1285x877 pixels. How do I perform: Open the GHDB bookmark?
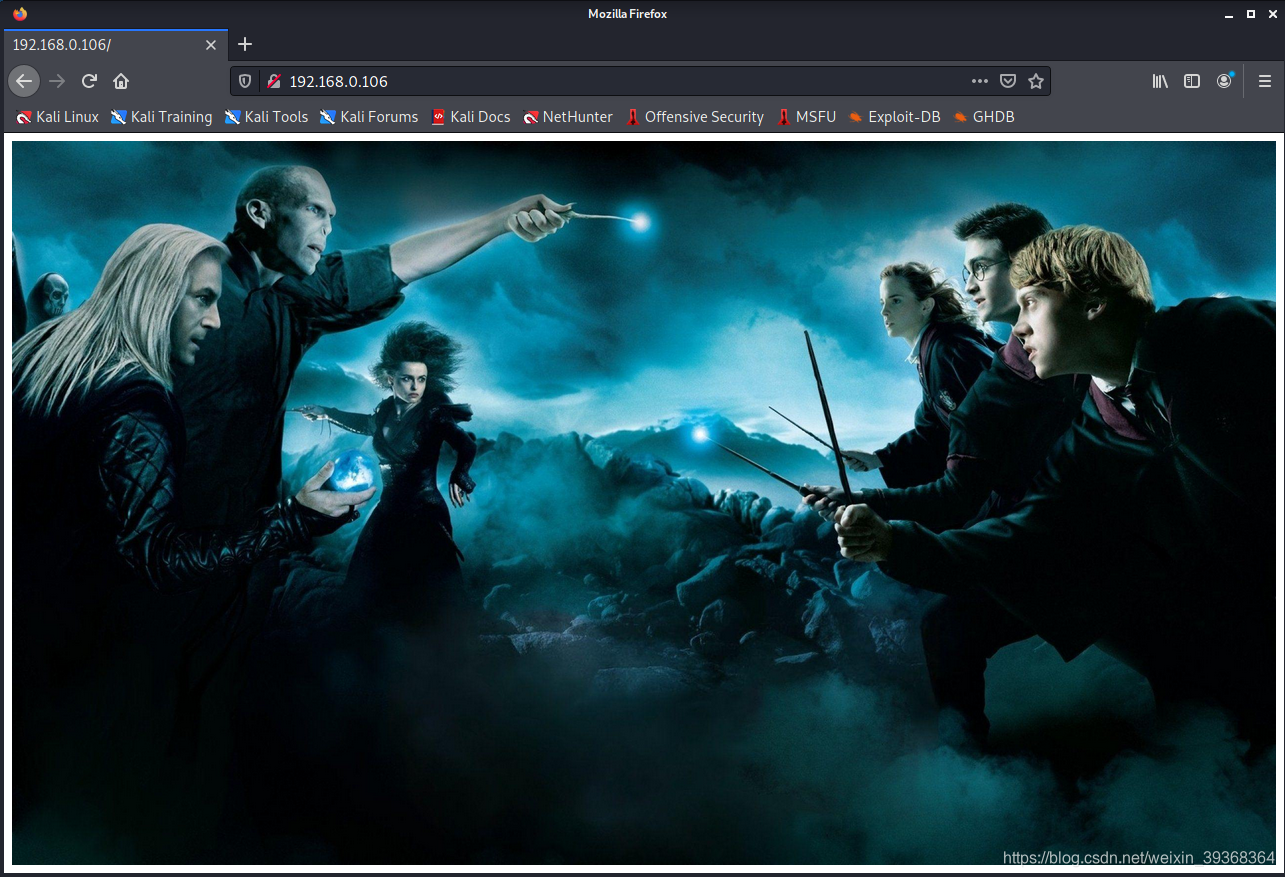point(984,117)
